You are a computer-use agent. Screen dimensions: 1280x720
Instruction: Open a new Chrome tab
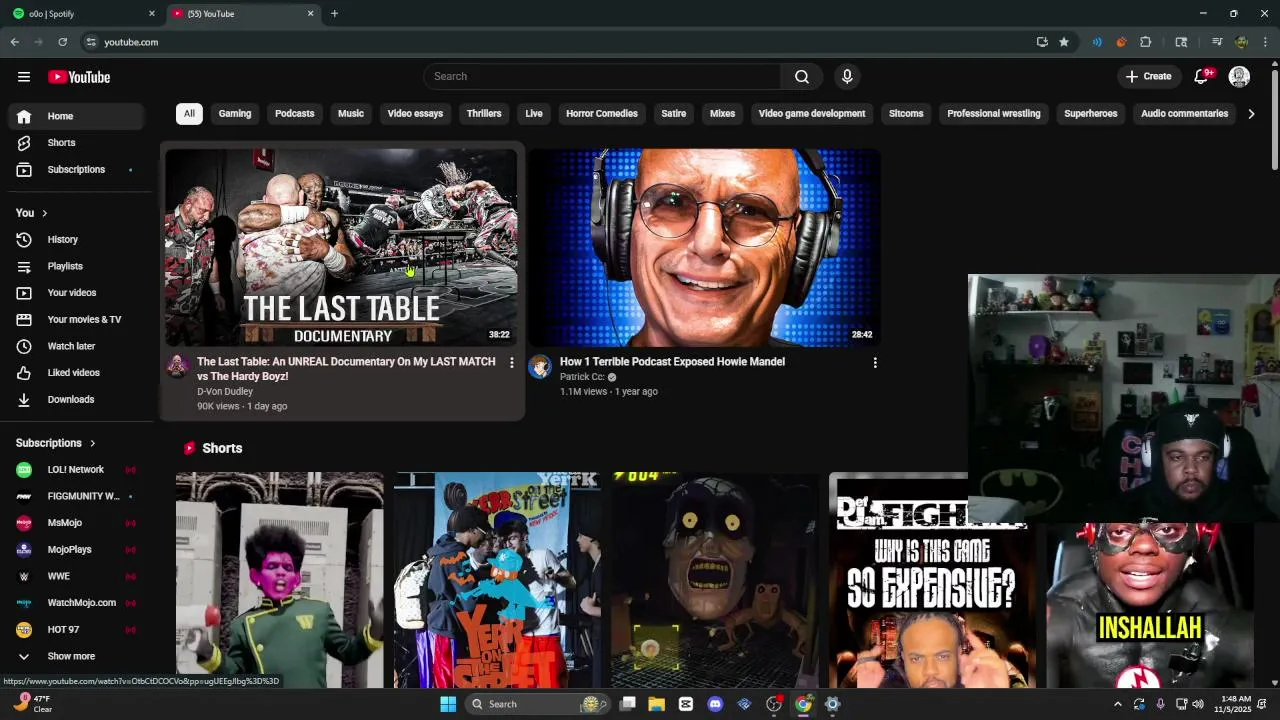coord(334,14)
